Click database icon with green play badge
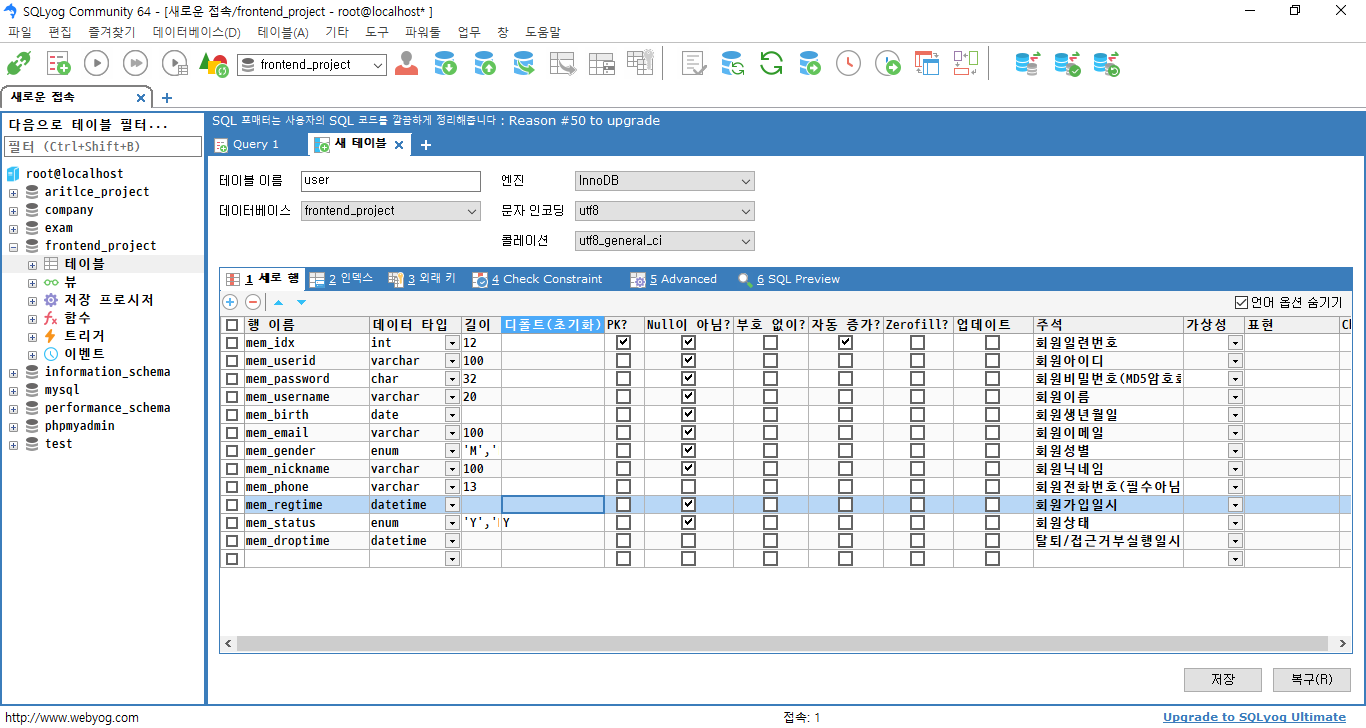This screenshot has height=728, width=1366. coord(810,64)
